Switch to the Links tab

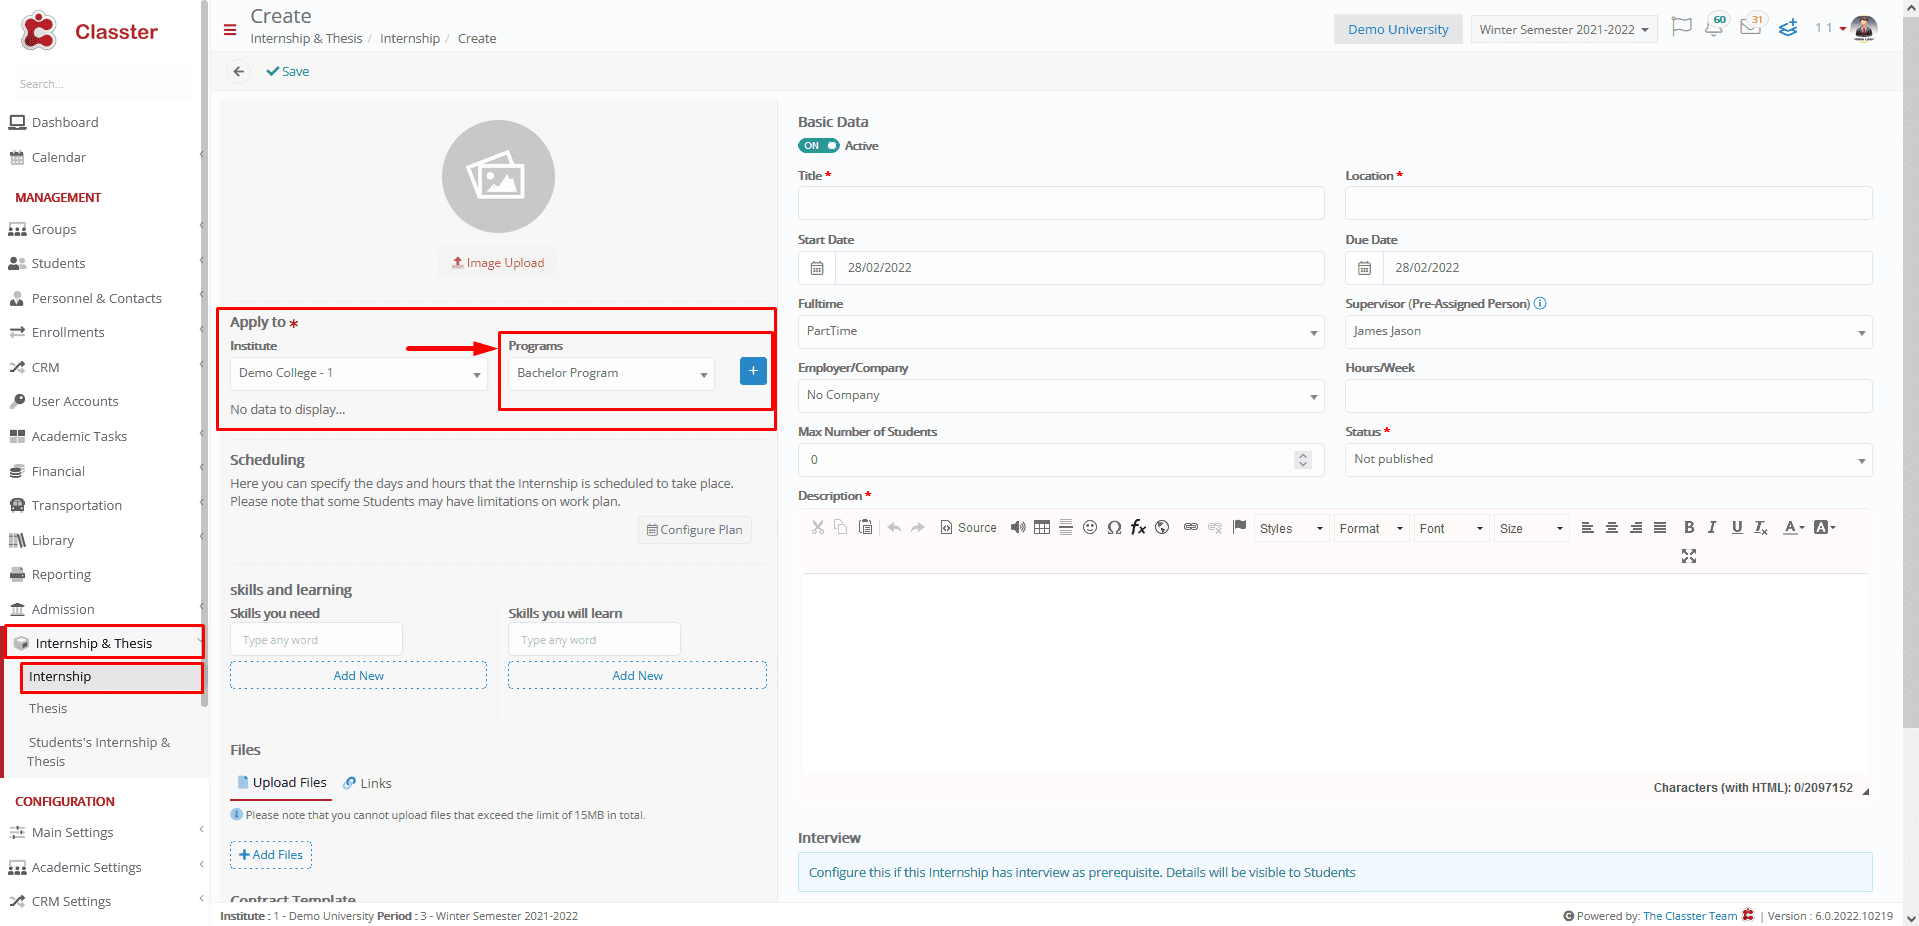(x=367, y=783)
